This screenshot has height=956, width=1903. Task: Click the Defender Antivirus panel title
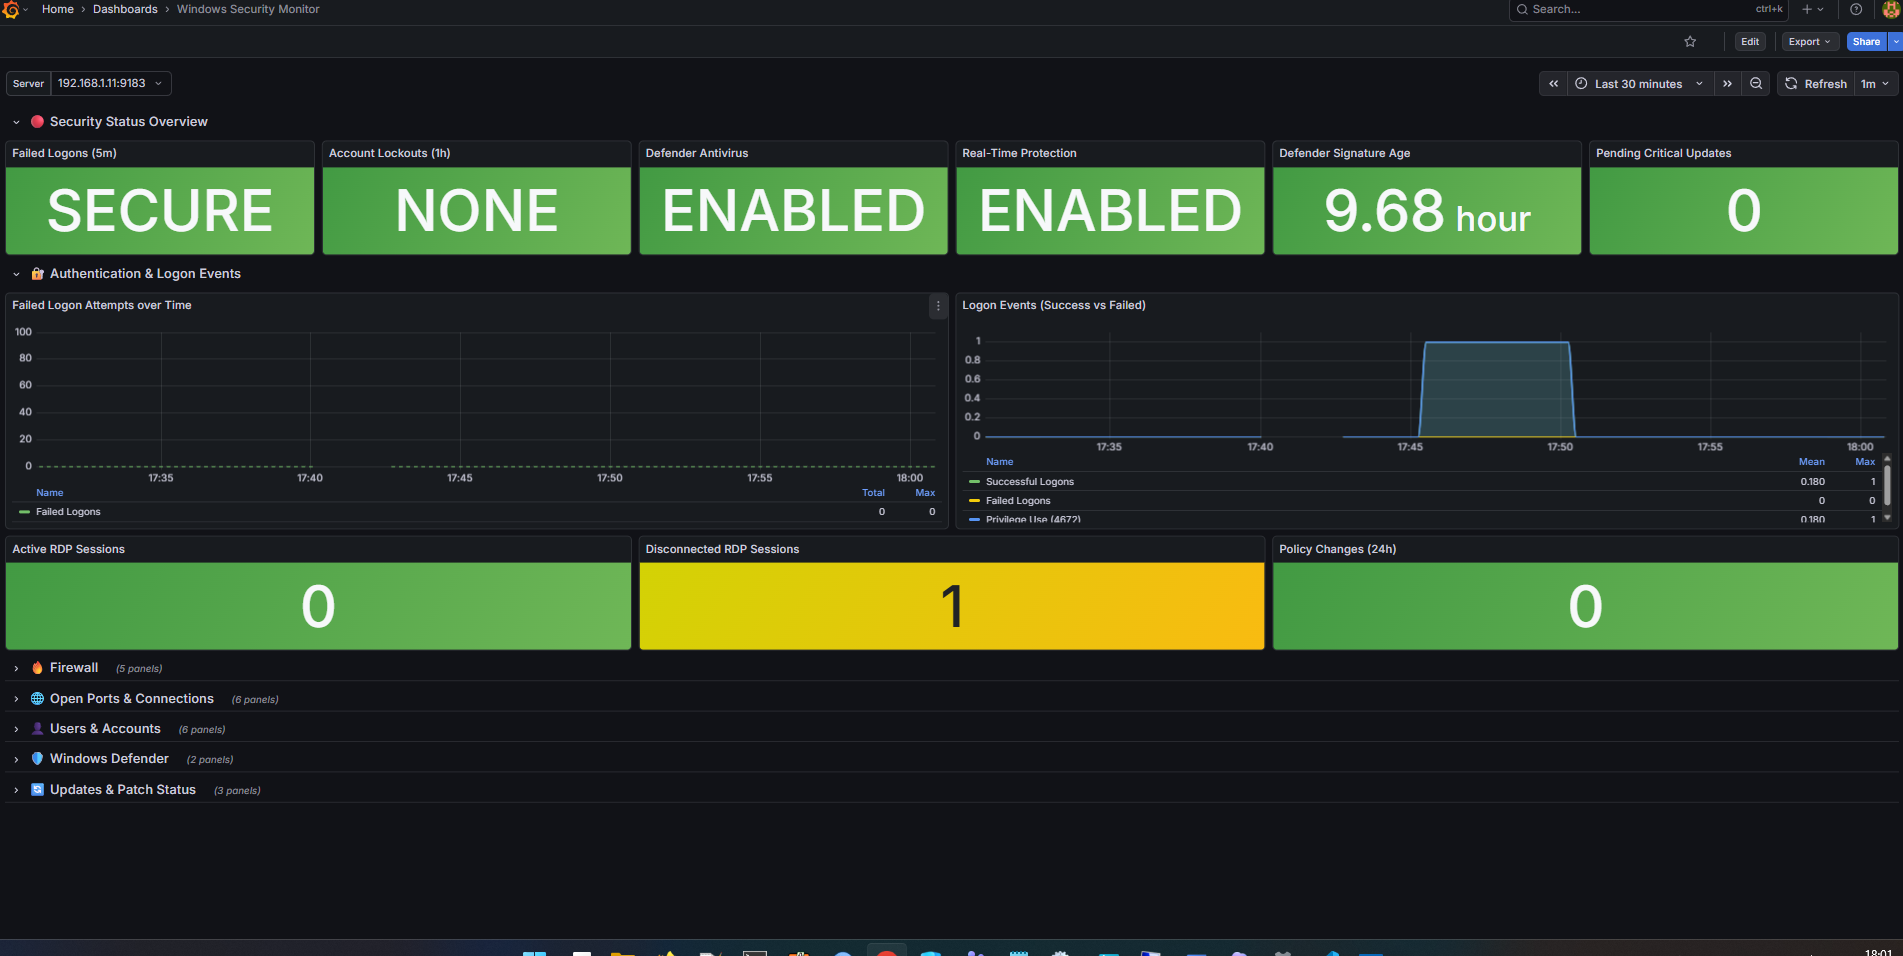(696, 153)
